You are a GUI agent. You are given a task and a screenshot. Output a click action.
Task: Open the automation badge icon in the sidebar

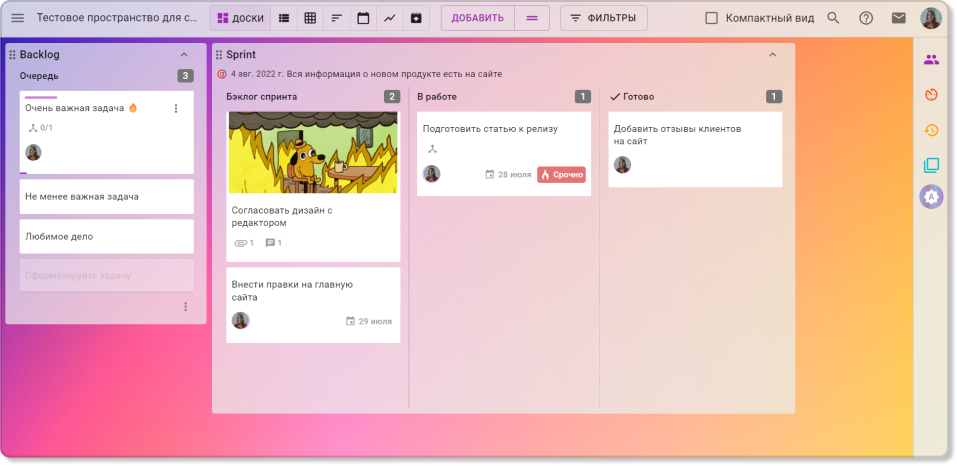click(931, 197)
